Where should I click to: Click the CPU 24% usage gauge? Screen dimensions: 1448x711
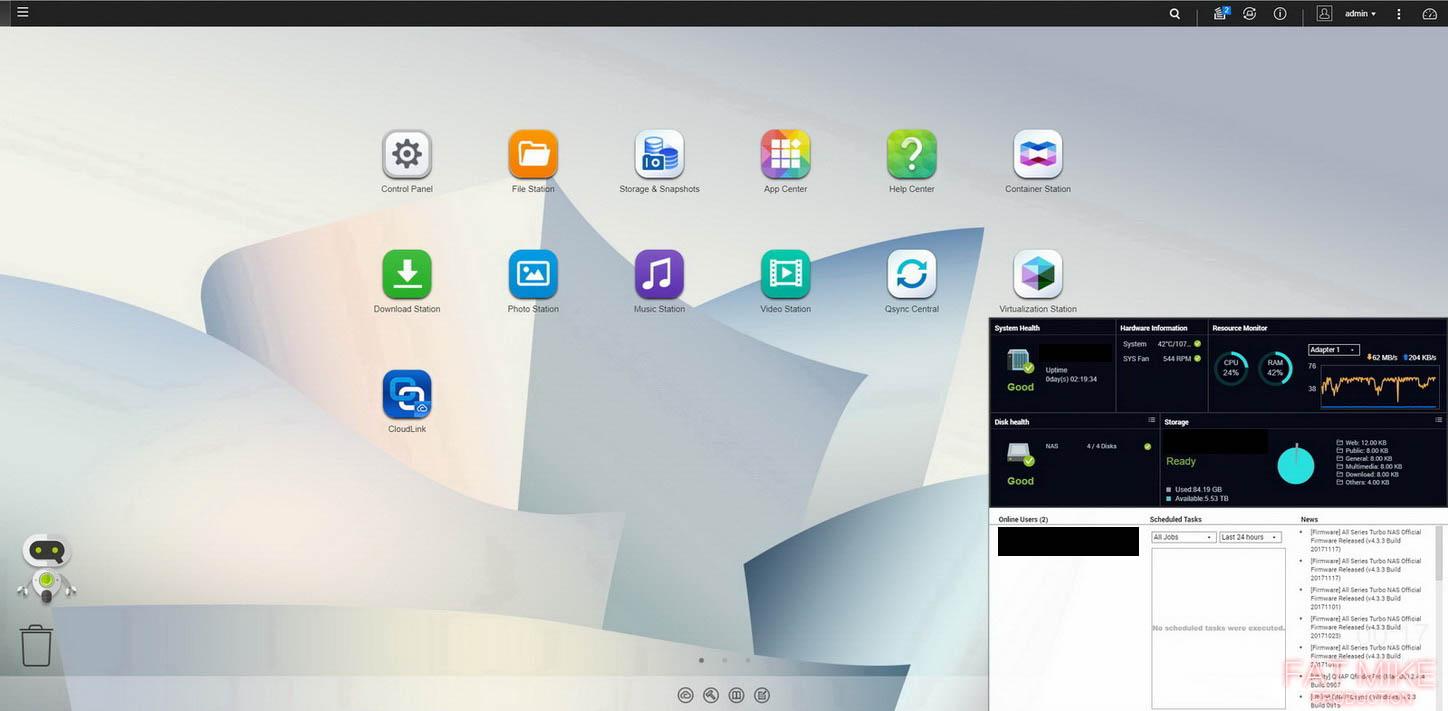(1231, 368)
